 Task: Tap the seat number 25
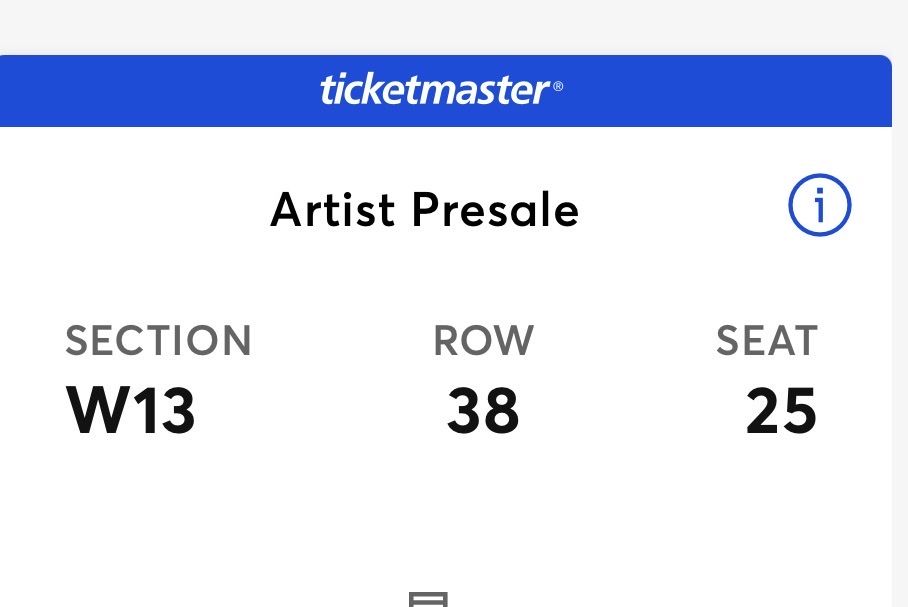pyautogui.click(x=781, y=410)
